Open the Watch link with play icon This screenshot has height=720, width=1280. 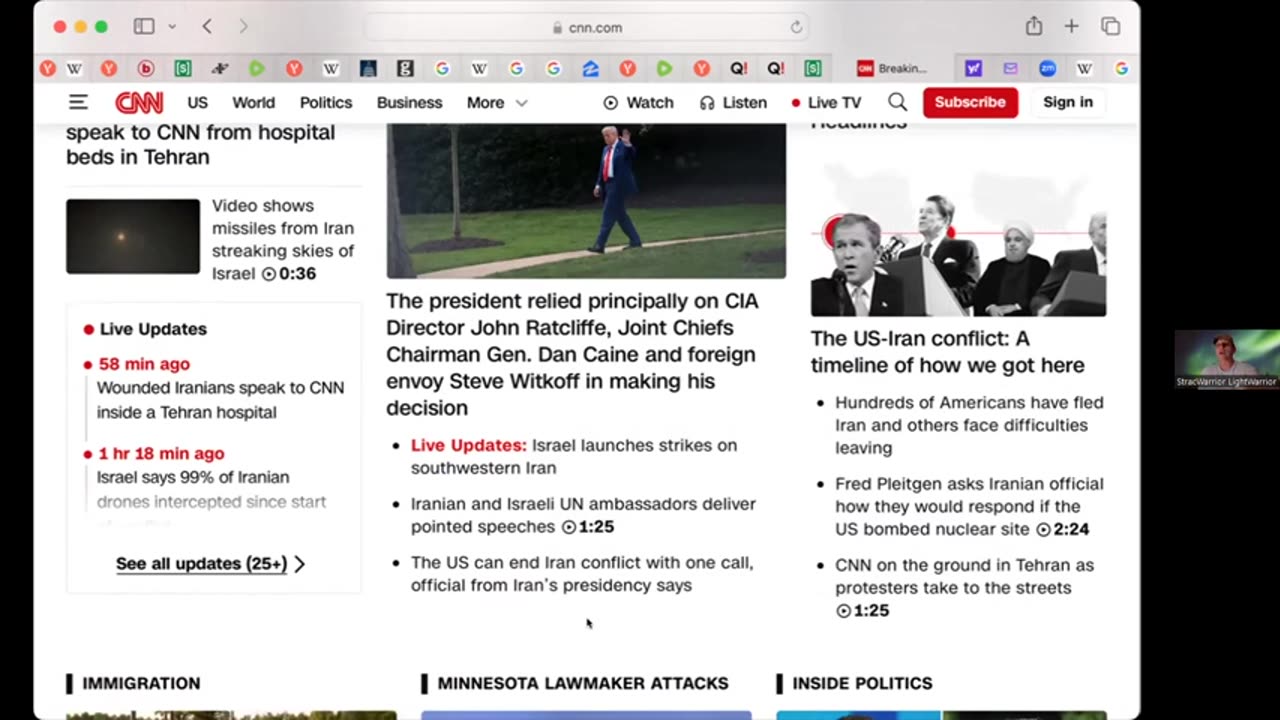click(x=638, y=102)
